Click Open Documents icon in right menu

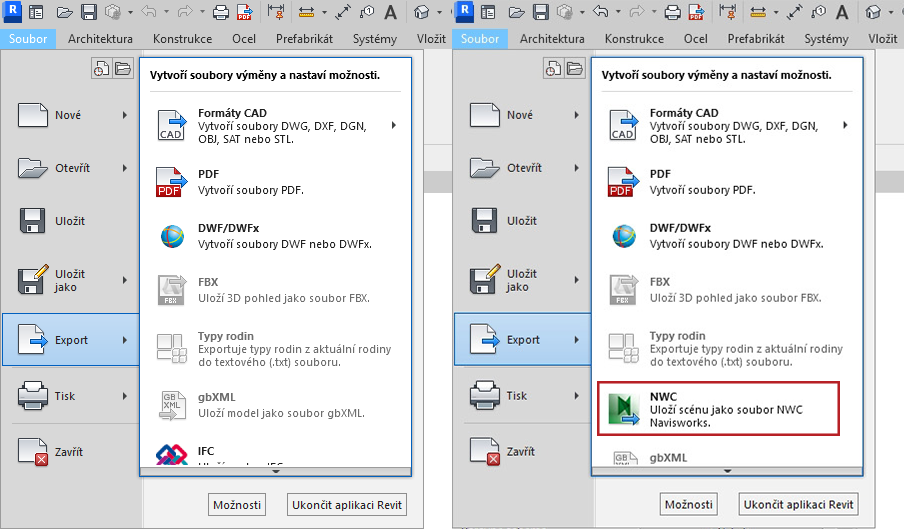(x=575, y=69)
